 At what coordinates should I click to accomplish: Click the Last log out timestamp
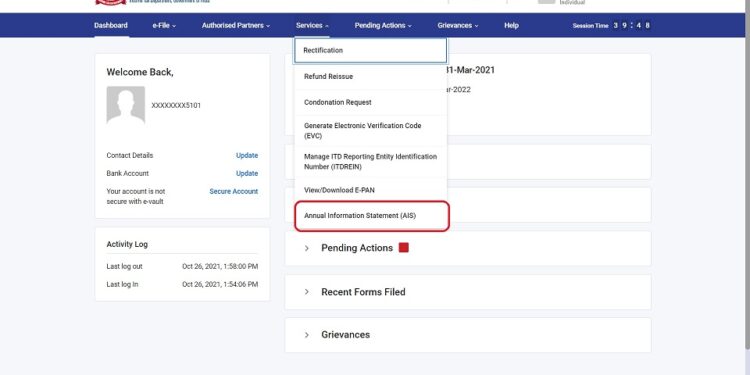point(220,266)
